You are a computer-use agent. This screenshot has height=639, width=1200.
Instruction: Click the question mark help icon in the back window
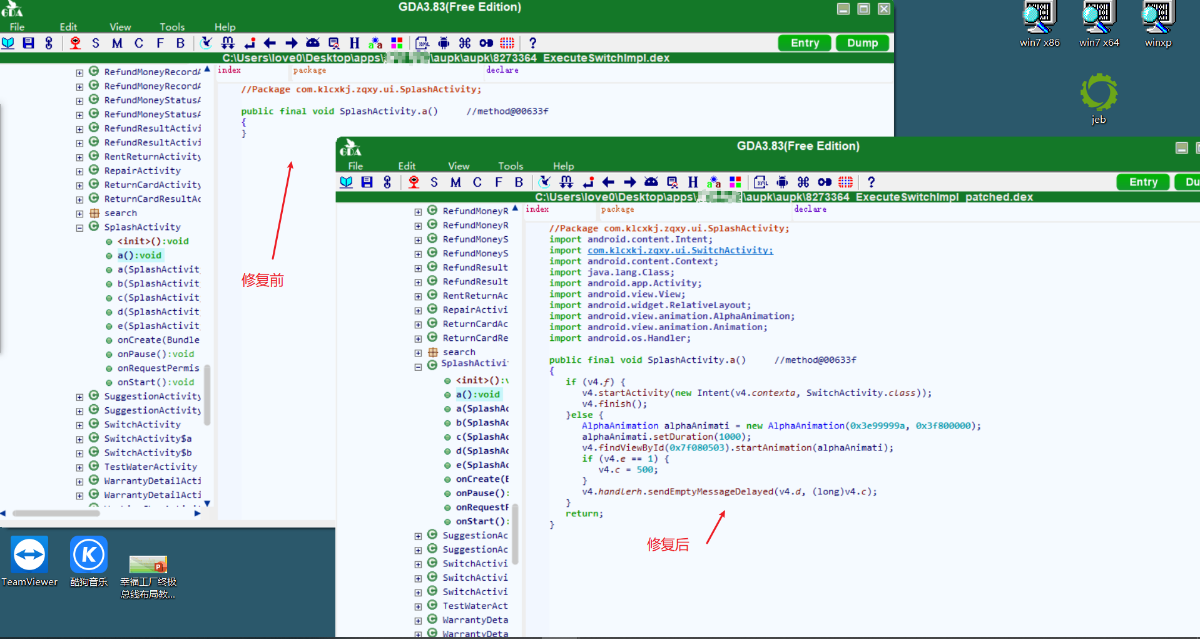point(532,43)
